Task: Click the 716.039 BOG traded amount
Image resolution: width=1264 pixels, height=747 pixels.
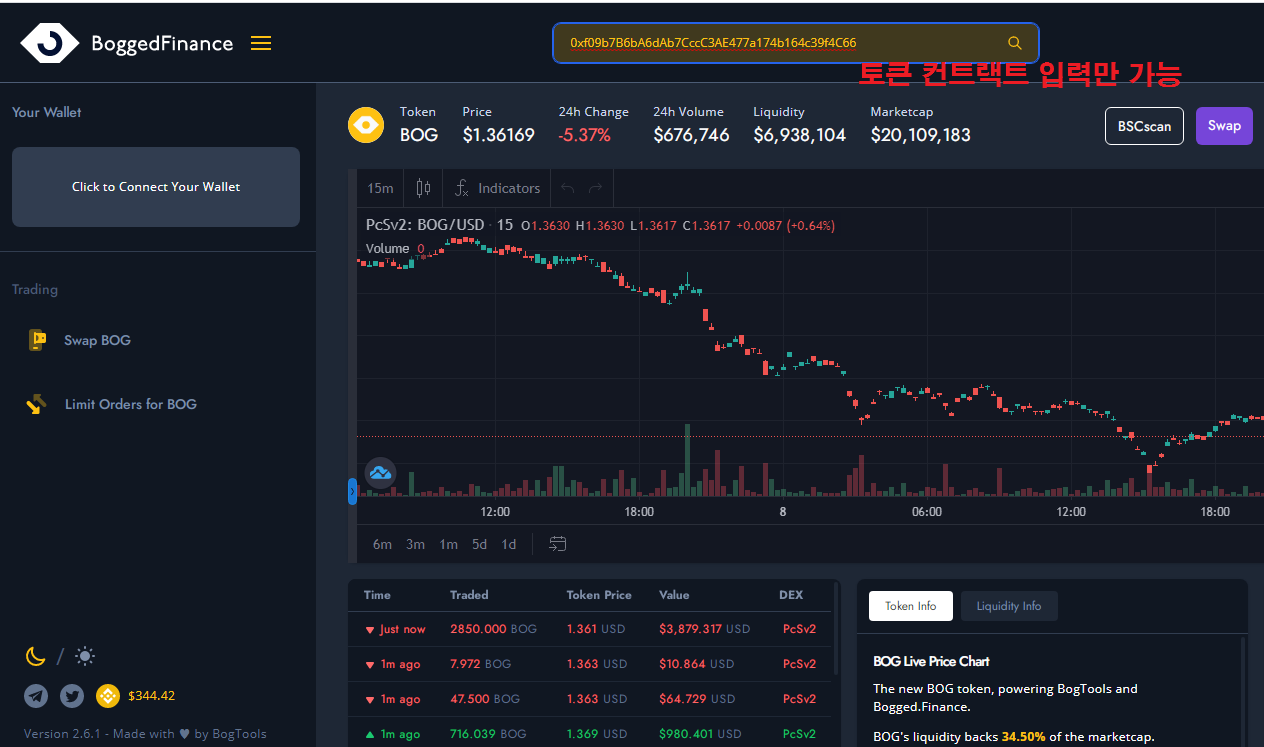Action: pyautogui.click(x=488, y=734)
